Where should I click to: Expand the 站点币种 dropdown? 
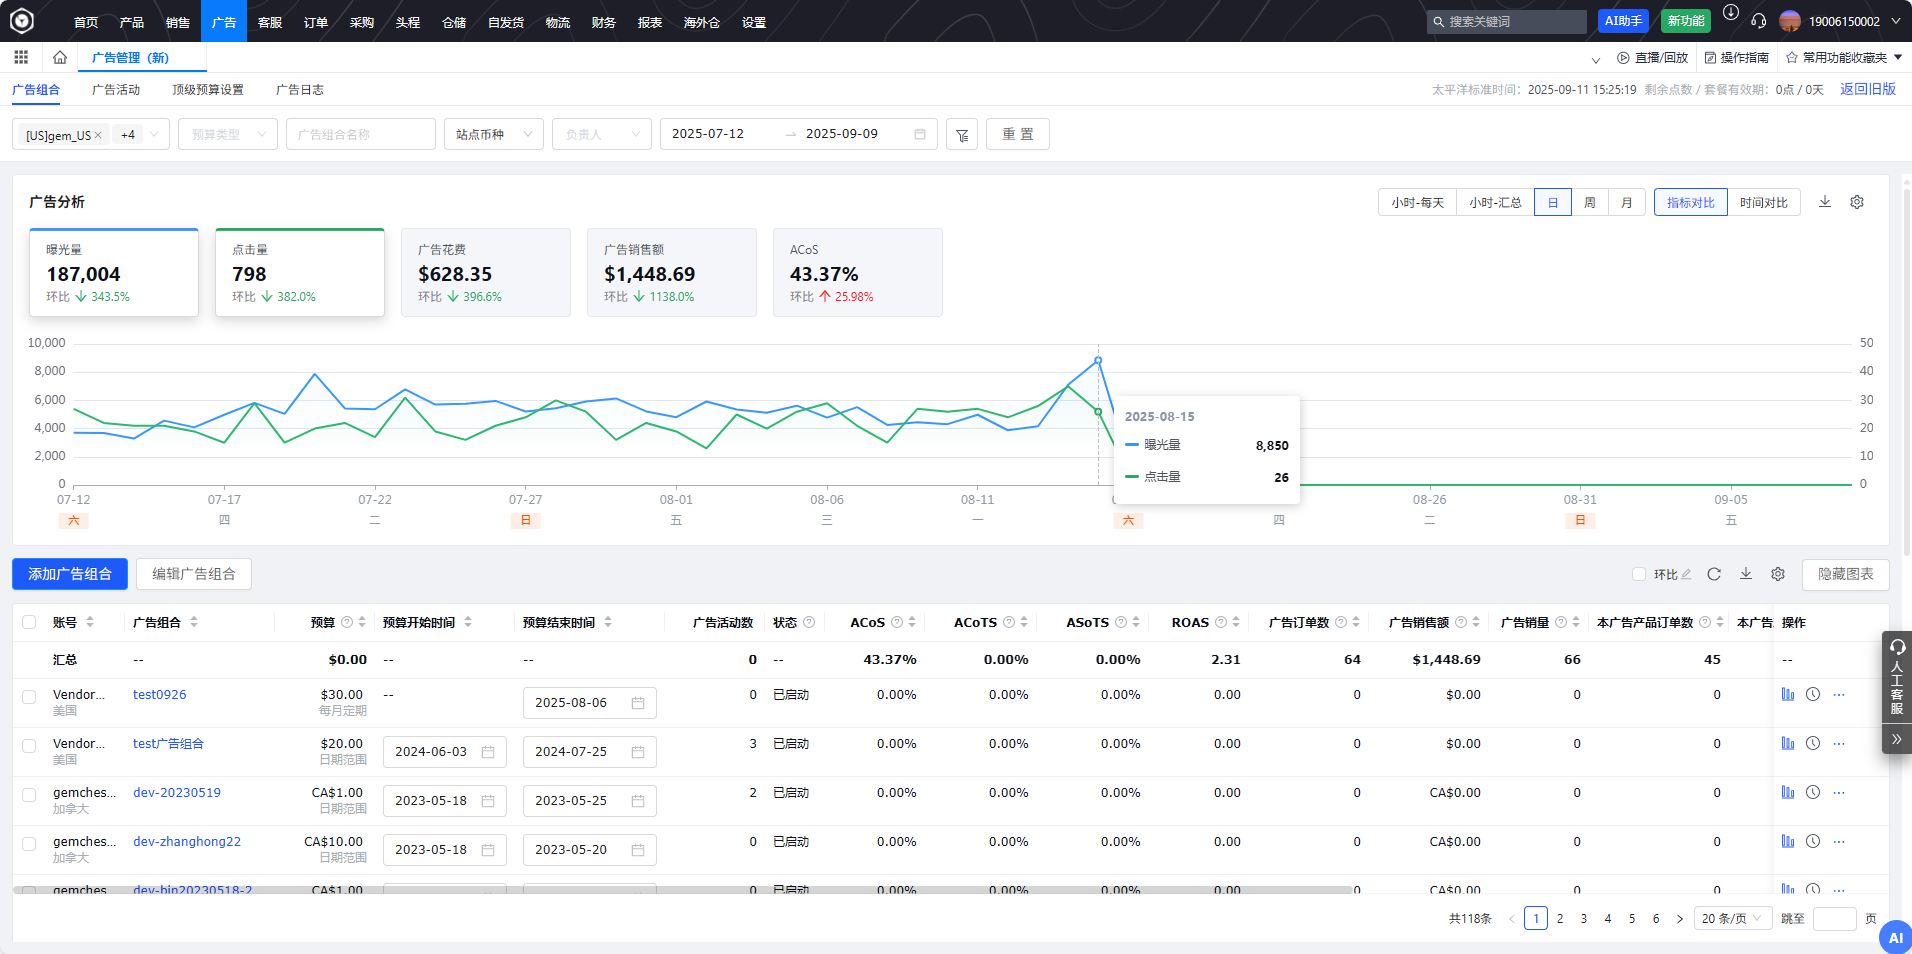click(x=493, y=134)
